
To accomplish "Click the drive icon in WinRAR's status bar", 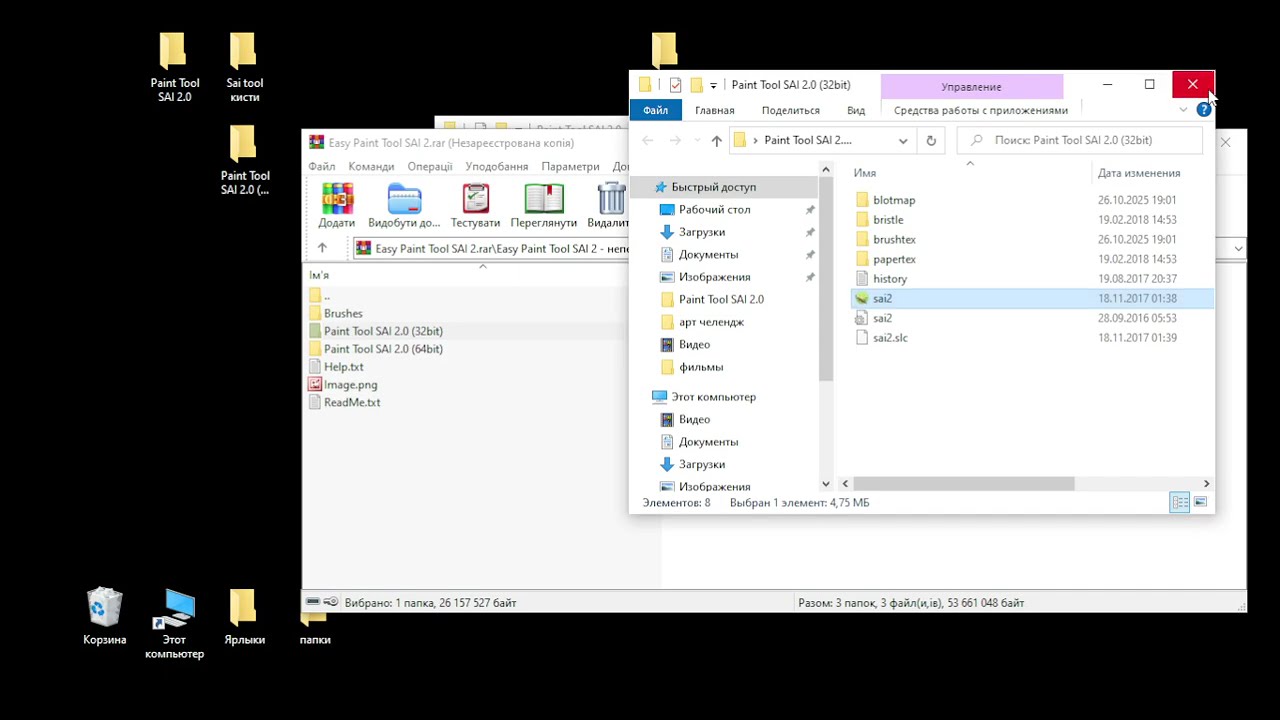I will coord(314,602).
